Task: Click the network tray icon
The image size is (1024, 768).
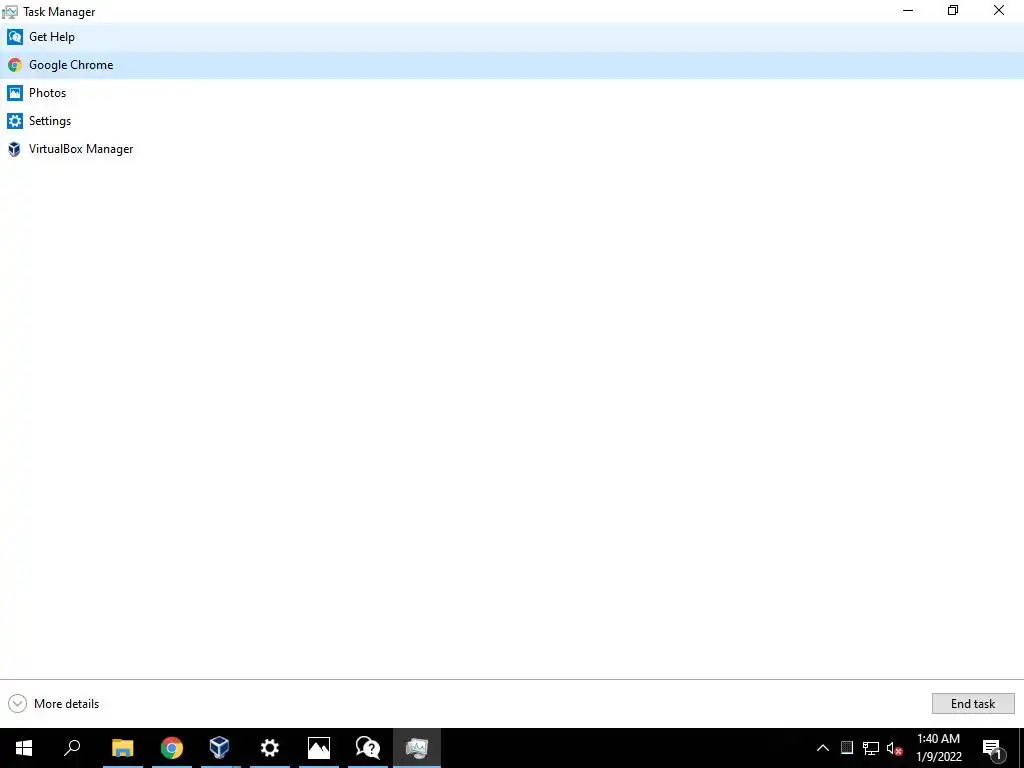Action: 871,748
